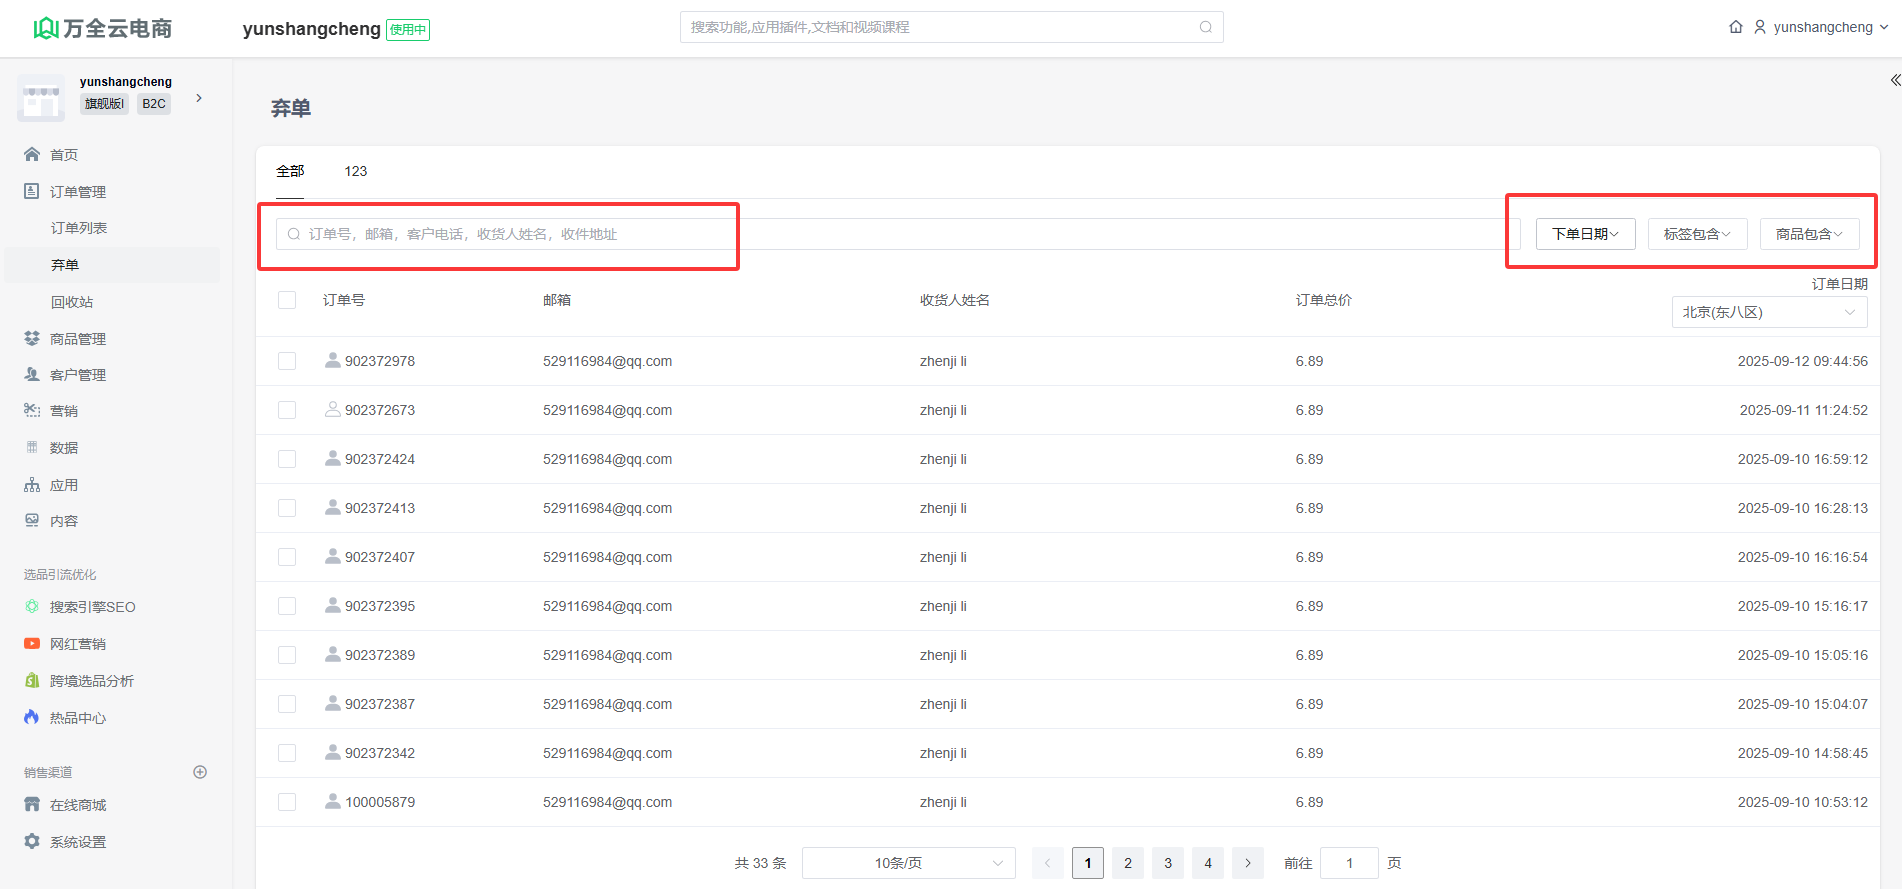Select the checkbox for order 100005879
The height and width of the screenshot is (889, 1902).
tap(287, 802)
